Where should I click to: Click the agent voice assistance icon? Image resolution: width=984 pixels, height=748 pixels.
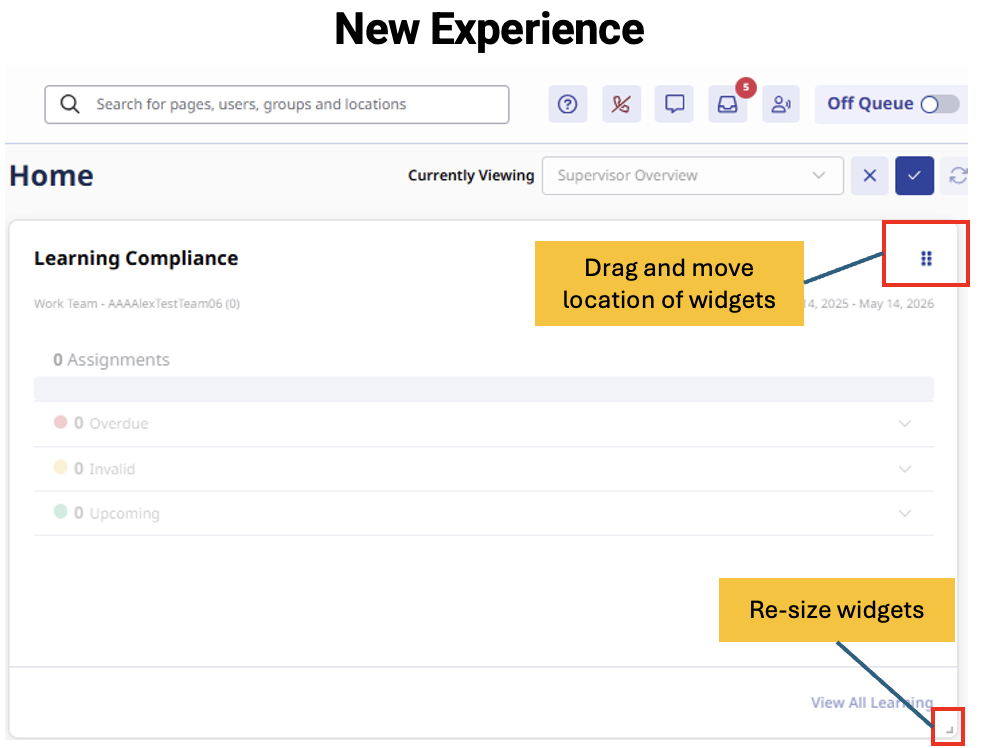click(781, 104)
